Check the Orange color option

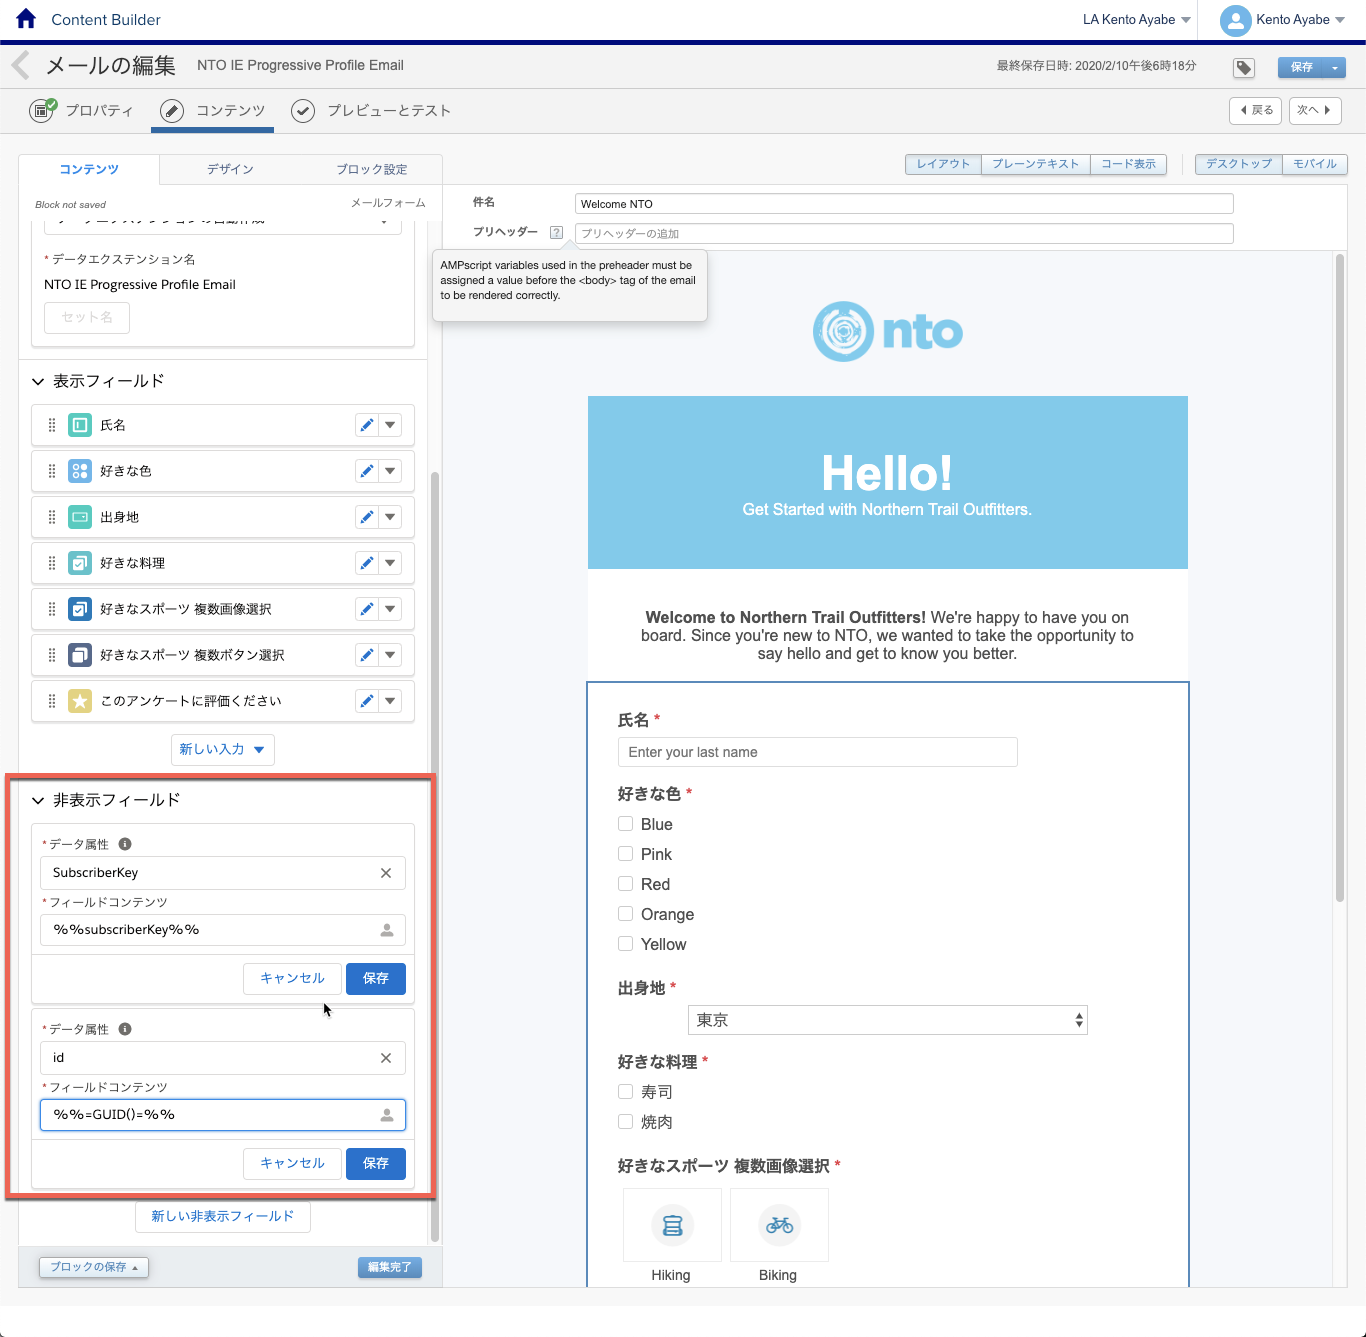(626, 914)
